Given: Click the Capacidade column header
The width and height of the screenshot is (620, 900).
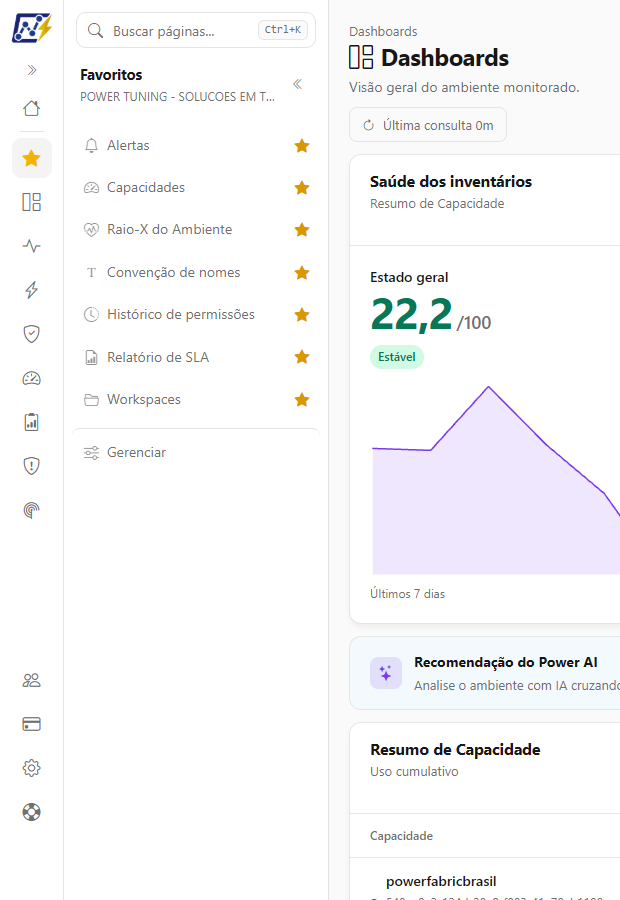Looking at the screenshot, I should pyautogui.click(x=401, y=836).
